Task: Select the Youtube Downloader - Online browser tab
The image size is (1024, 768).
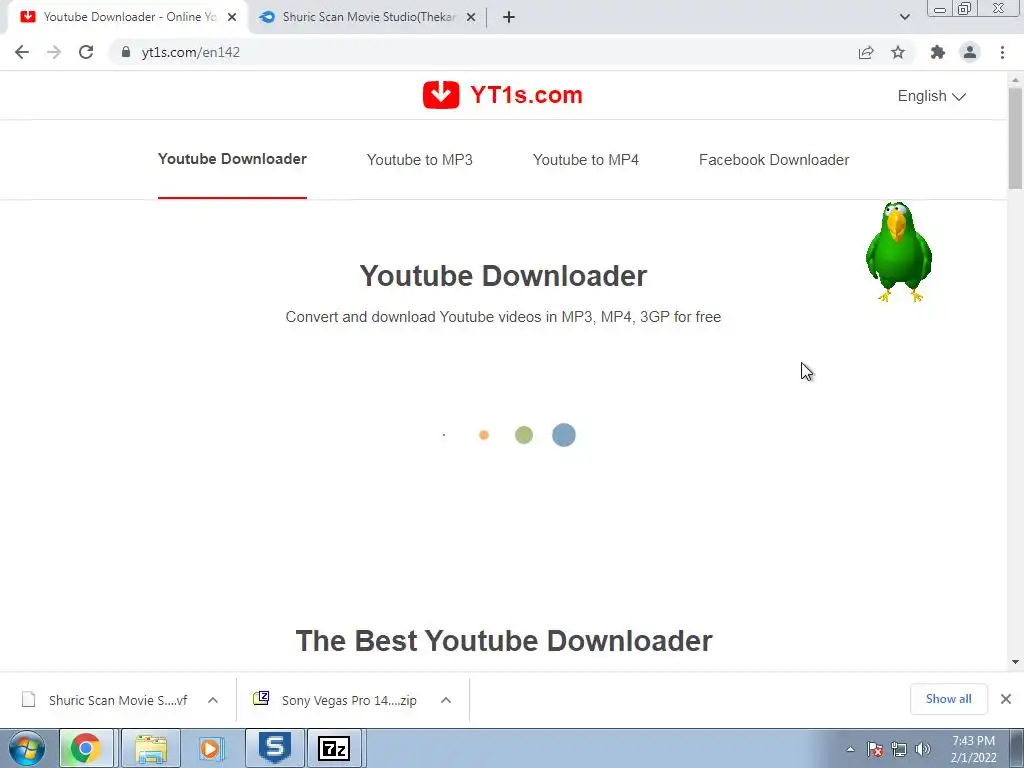Action: coord(128,17)
